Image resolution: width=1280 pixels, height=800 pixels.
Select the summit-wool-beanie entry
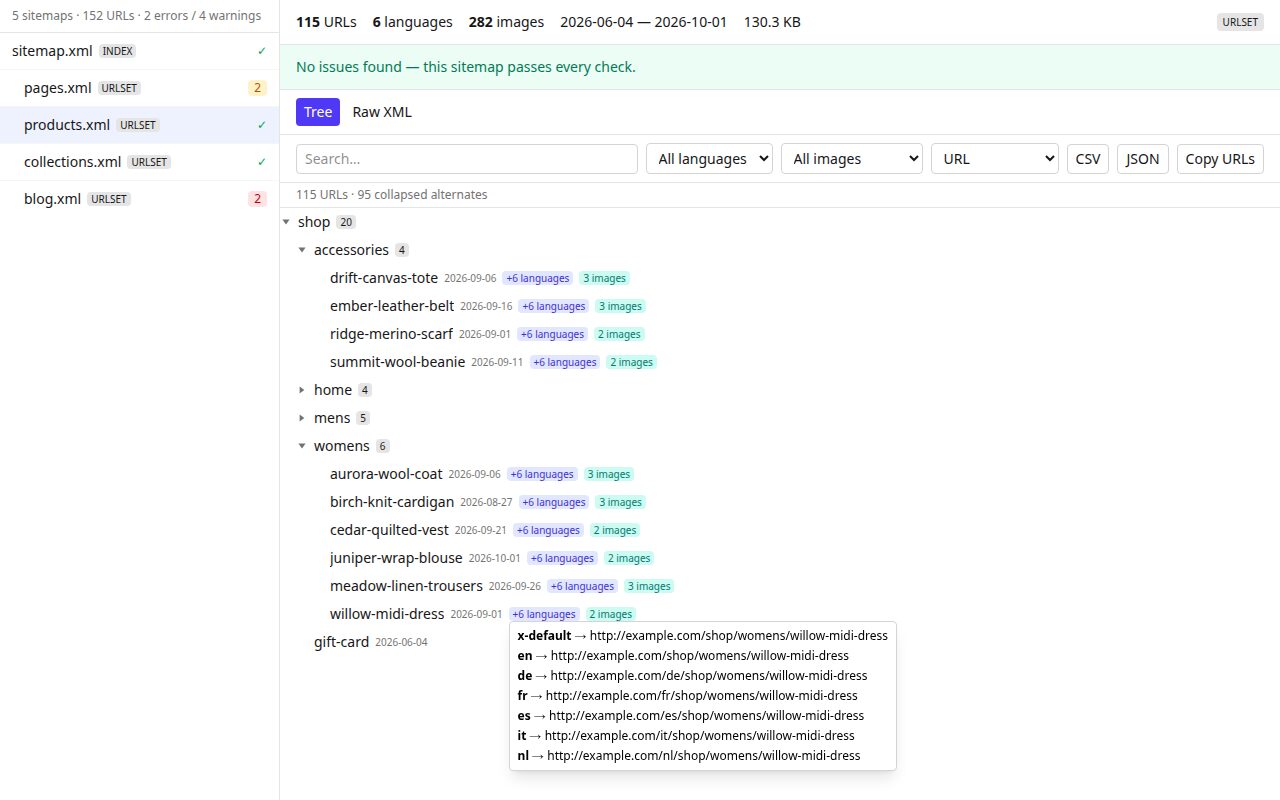coord(397,362)
